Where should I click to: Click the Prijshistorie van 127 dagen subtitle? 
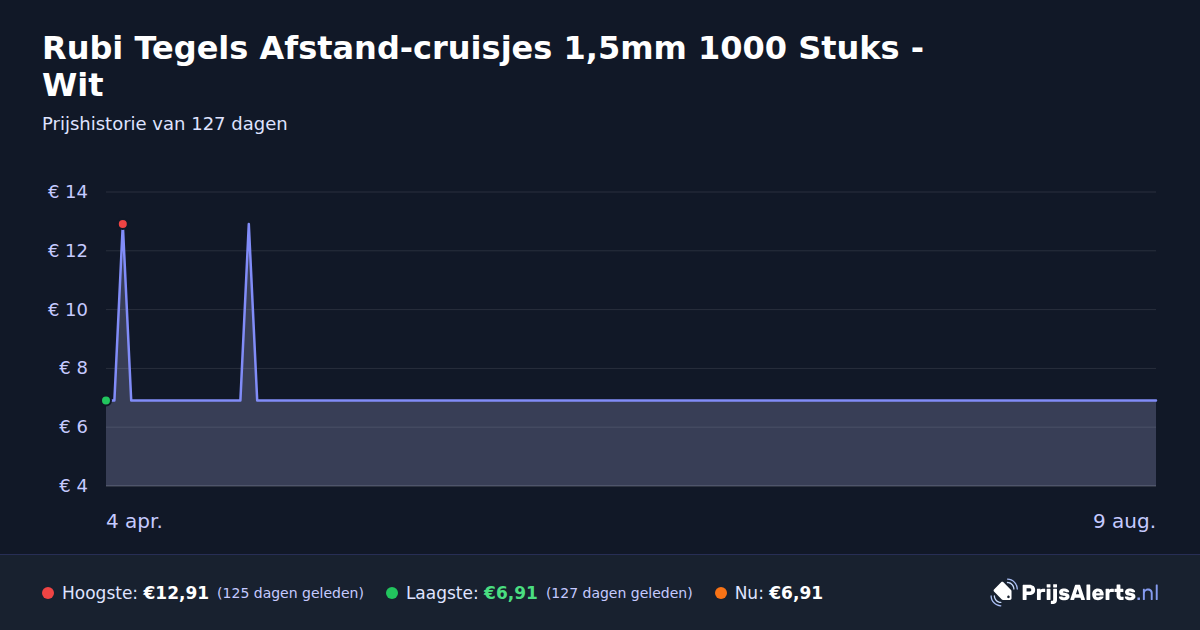point(165,124)
